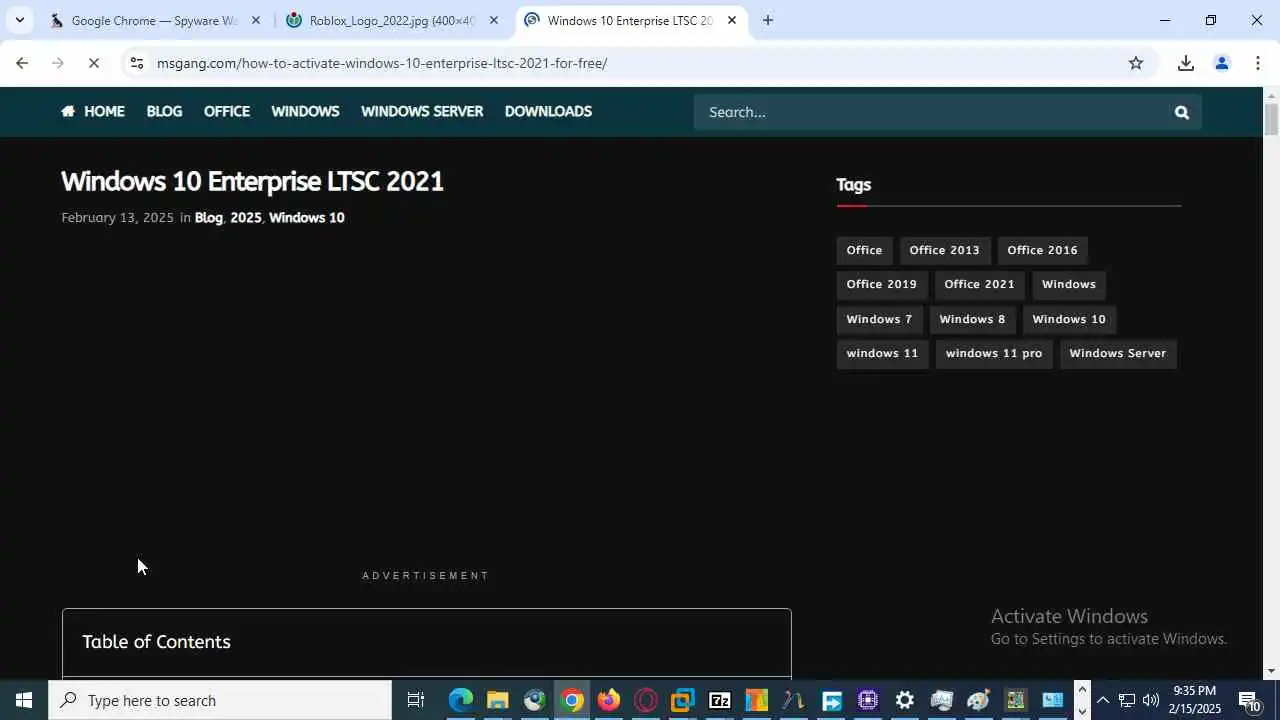Open the volume tray icon
The height and width of the screenshot is (720, 1280).
coord(1151,700)
